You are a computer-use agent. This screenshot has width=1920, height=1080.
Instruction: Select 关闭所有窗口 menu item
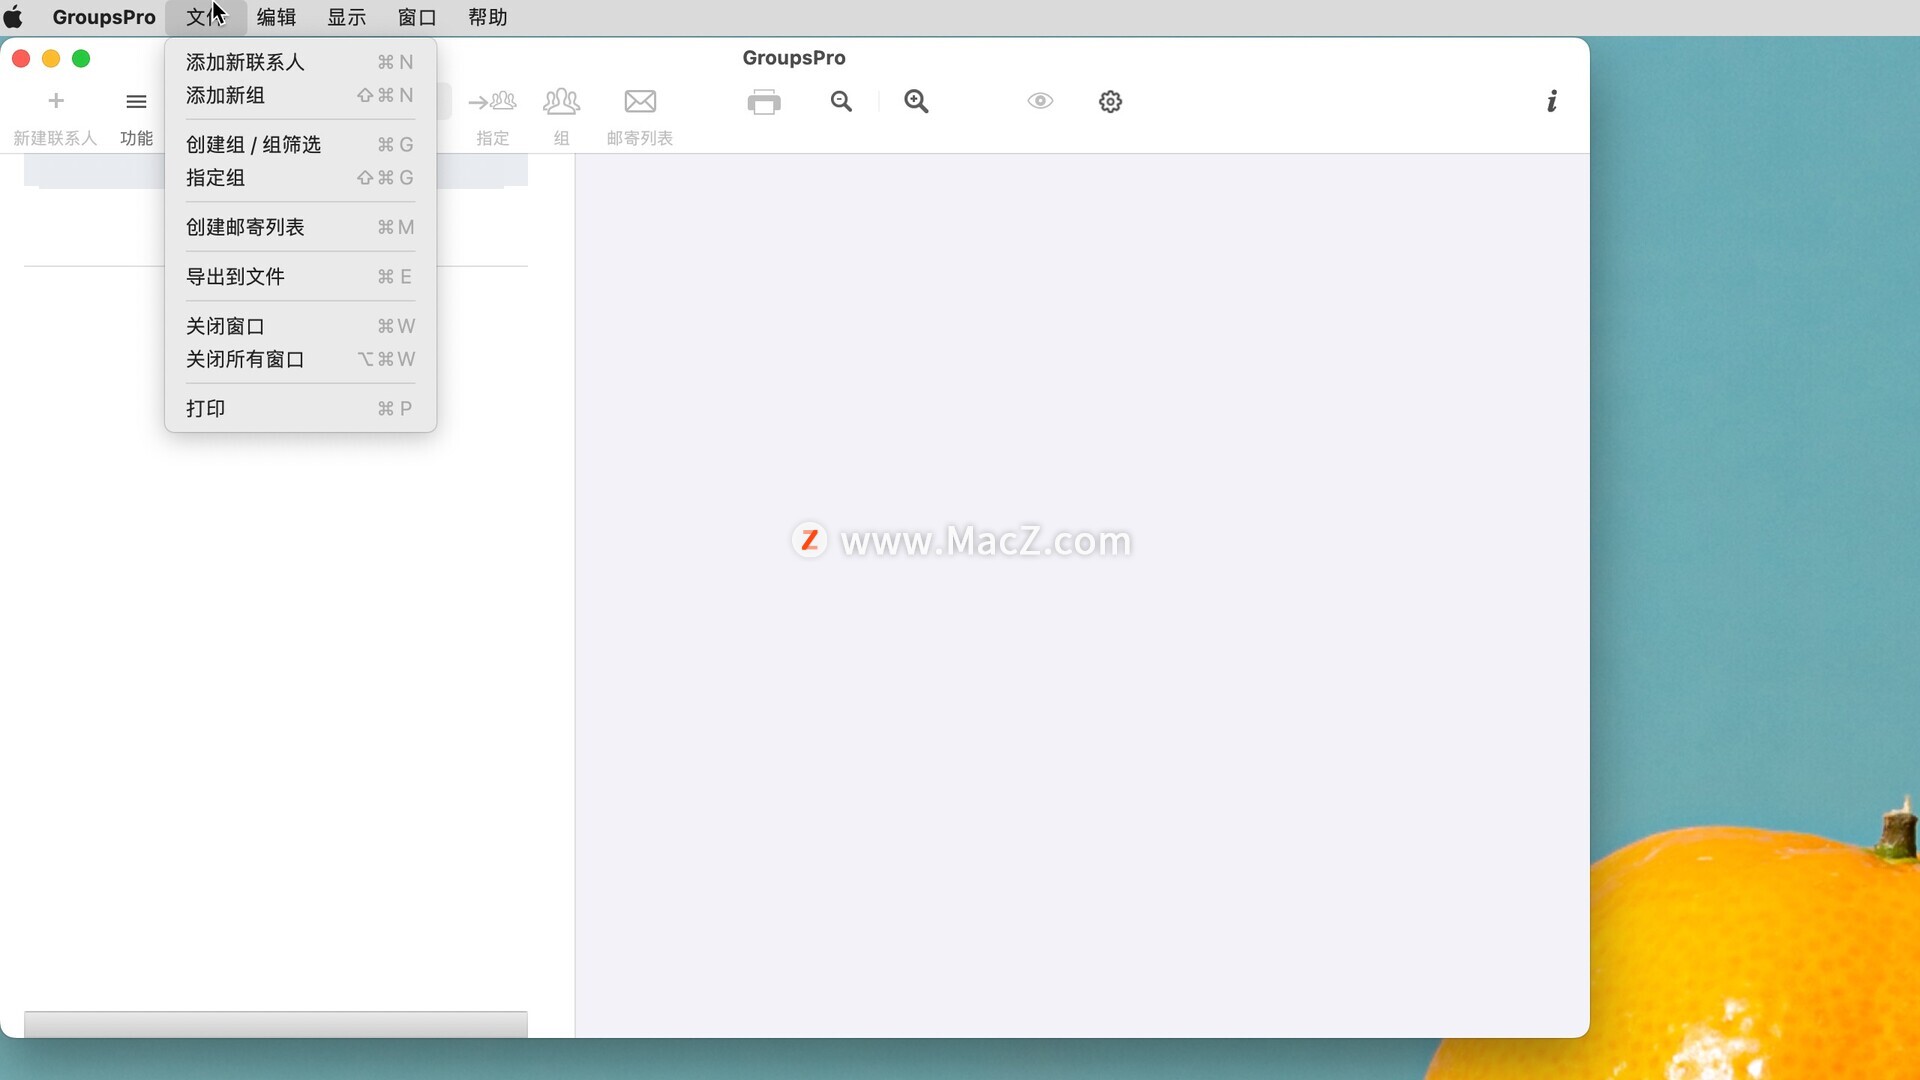click(300, 359)
